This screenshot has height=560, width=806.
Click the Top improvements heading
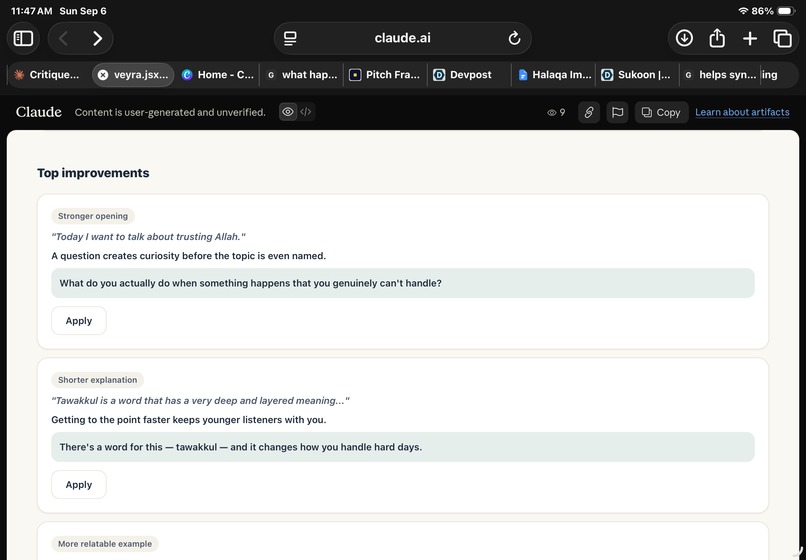pyautogui.click(x=93, y=173)
